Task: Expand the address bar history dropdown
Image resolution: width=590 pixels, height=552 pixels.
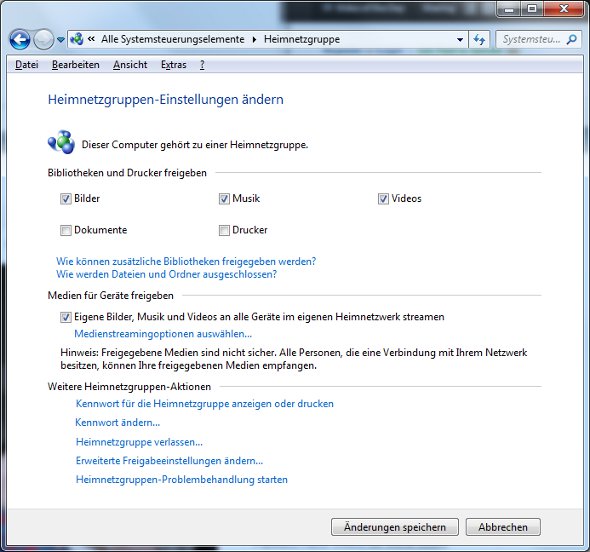Action: [x=460, y=40]
